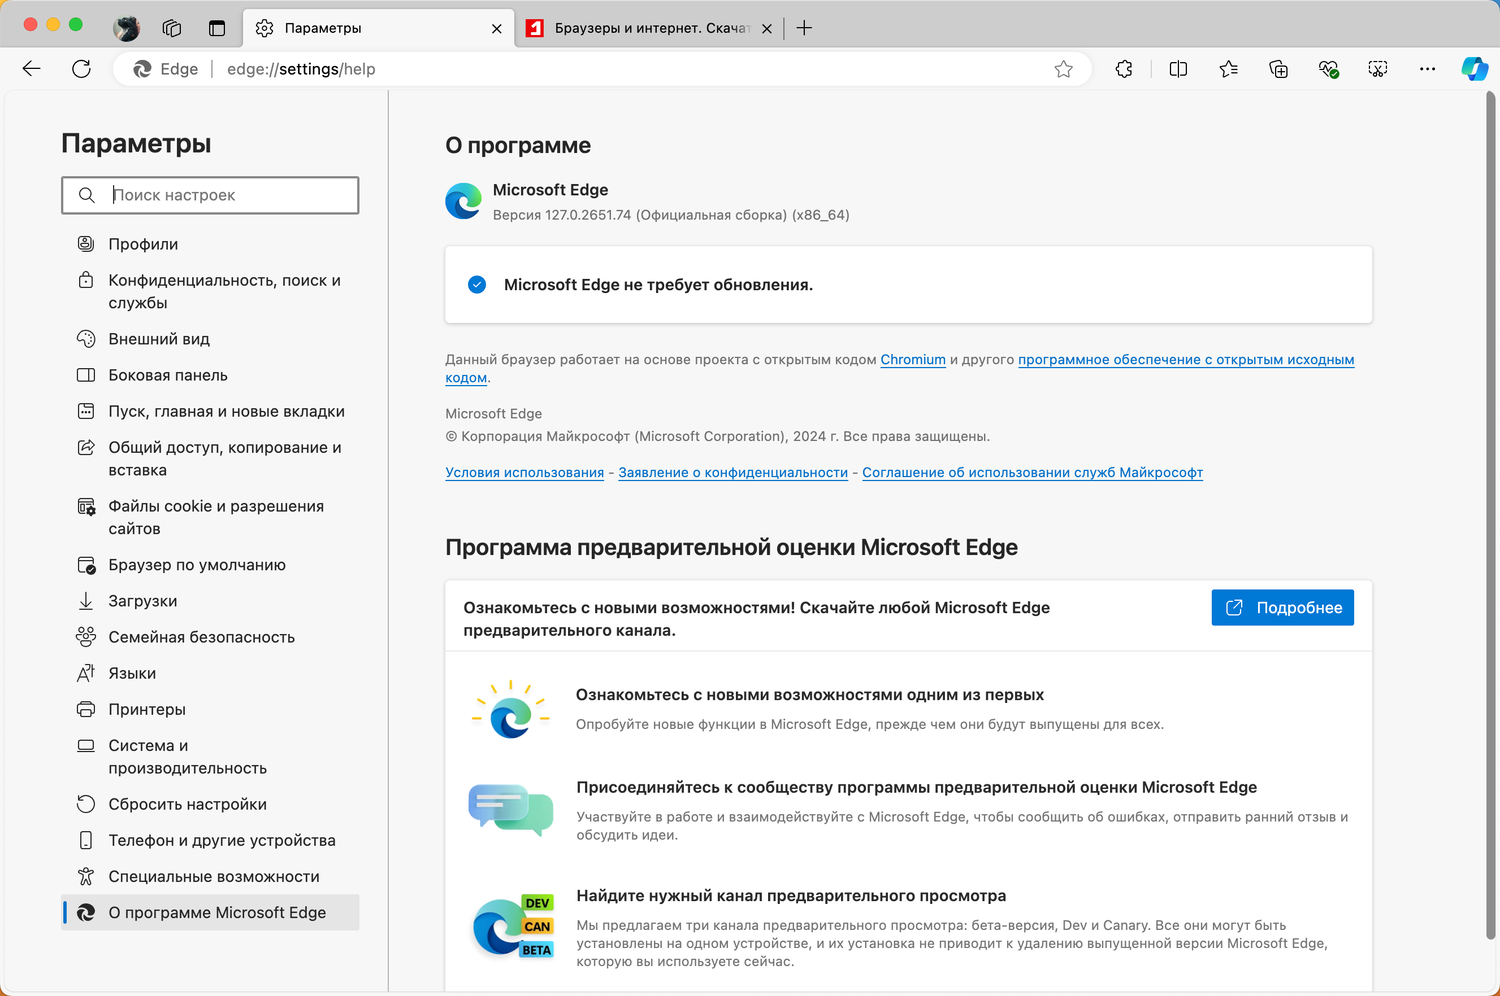Click the Подробнее button
The image size is (1500, 996).
point(1282,608)
